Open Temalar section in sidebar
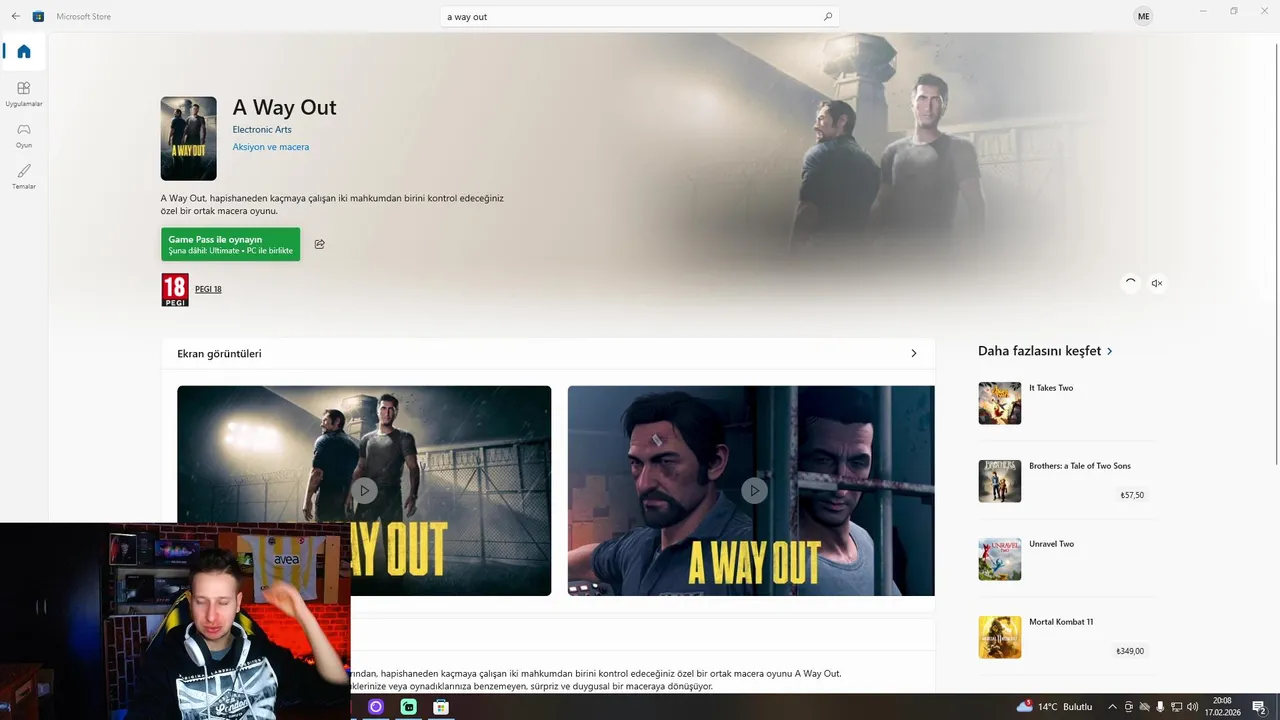Screen dimensions: 1280x720 24,176
